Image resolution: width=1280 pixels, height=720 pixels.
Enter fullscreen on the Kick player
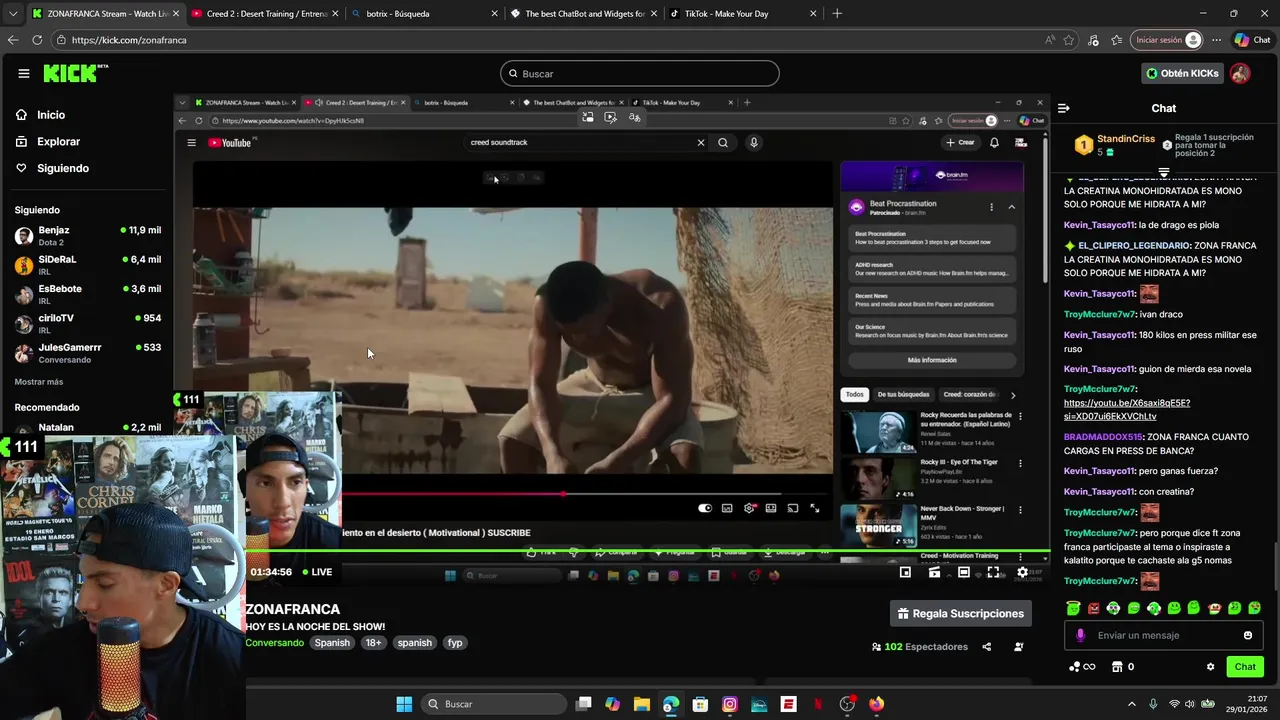[x=993, y=572]
